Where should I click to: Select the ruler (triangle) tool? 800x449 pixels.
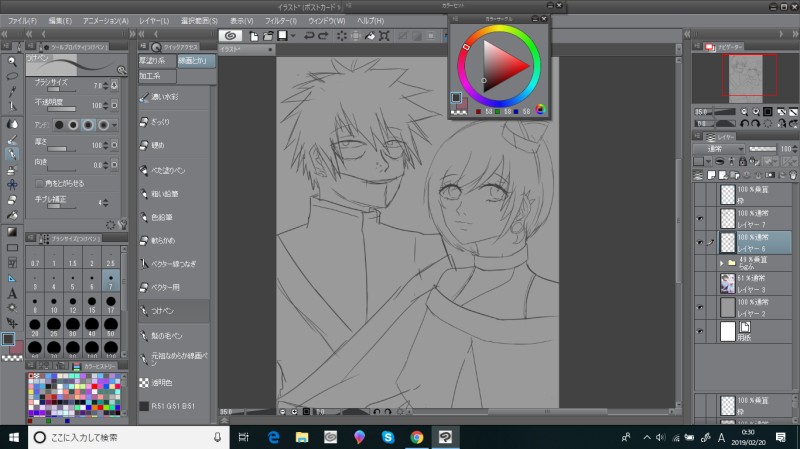tap(12, 278)
